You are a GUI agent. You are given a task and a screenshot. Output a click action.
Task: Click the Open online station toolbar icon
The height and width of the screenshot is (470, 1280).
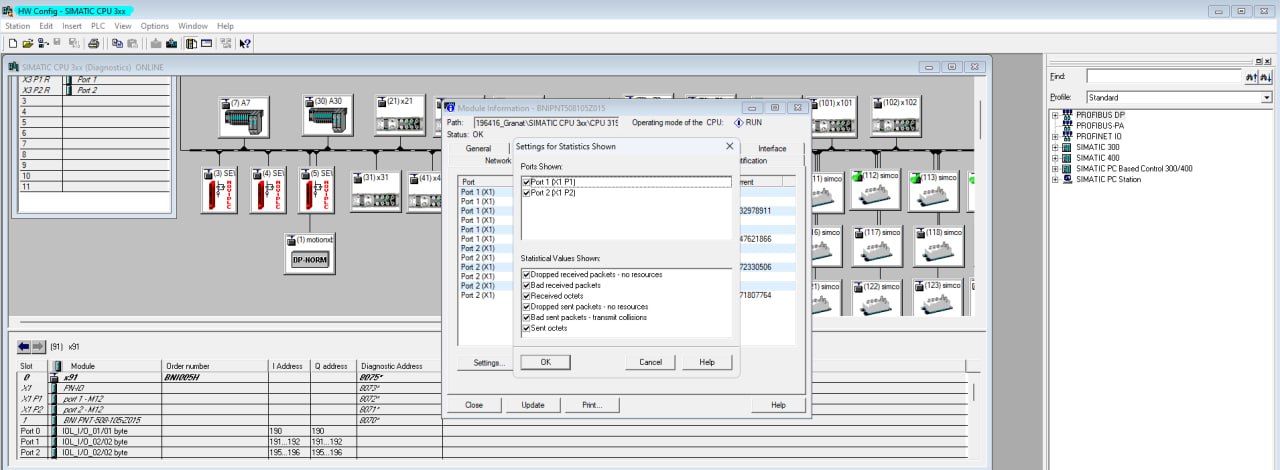click(x=43, y=44)
